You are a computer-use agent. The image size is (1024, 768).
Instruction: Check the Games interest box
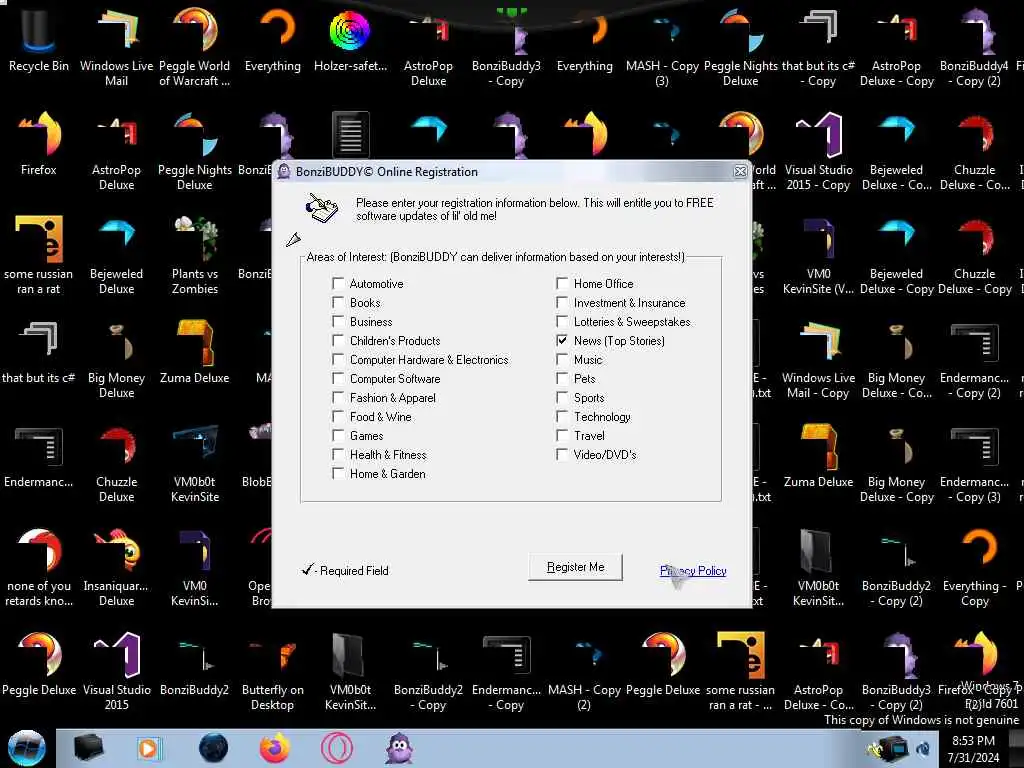pyautogui.click(x=338, y=436)
